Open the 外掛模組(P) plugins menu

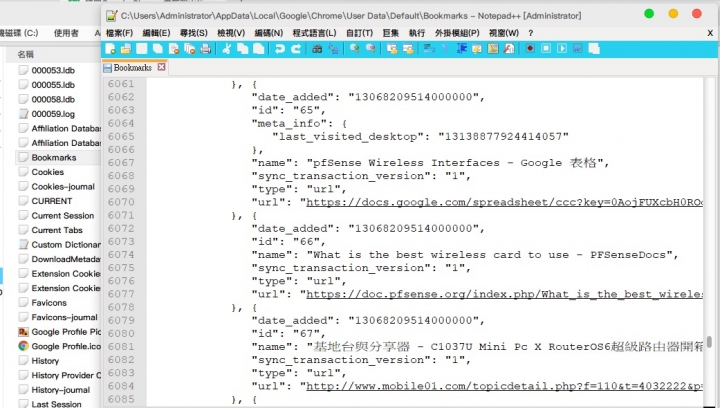click(457, 33)
